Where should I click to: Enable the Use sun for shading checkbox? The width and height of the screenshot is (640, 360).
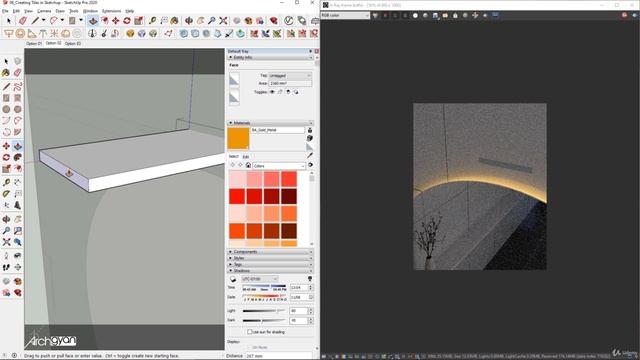click(249, 332)
